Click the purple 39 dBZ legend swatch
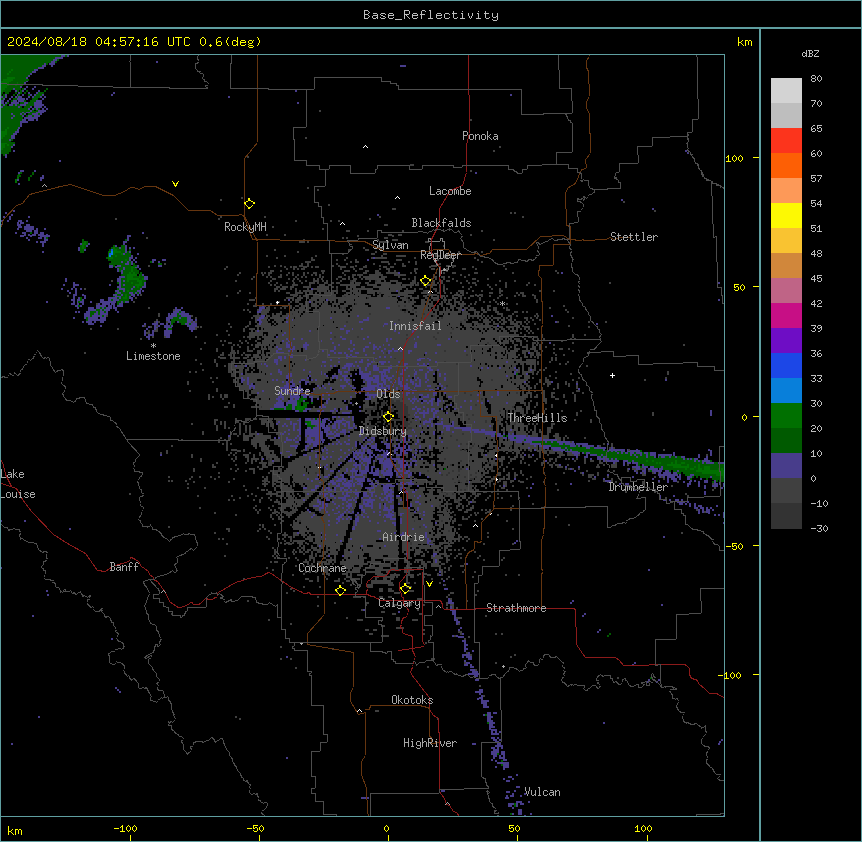862x842 pixels. pyautogui.click(x=786, y=341)
